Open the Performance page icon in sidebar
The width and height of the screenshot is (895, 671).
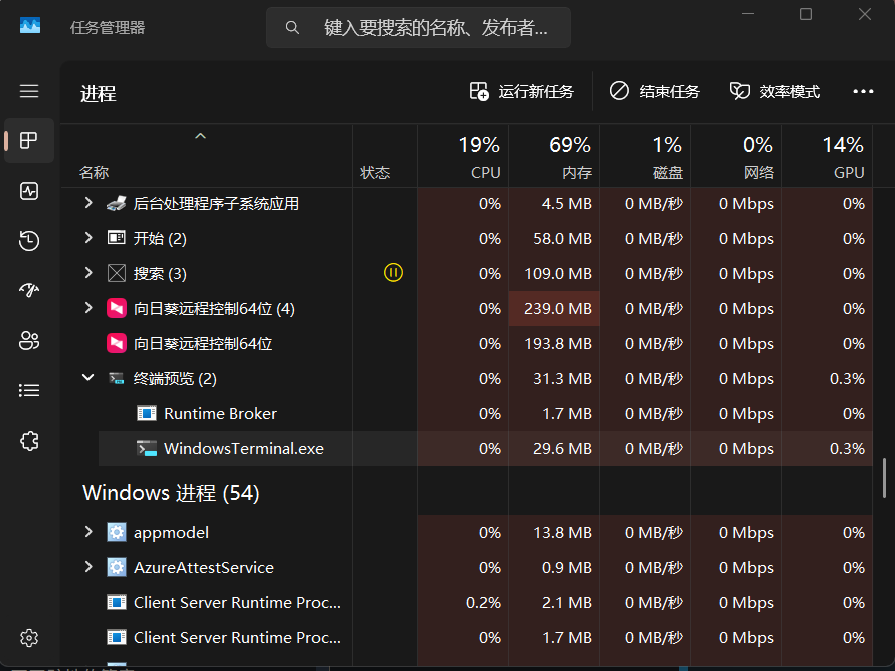(29, 191)
